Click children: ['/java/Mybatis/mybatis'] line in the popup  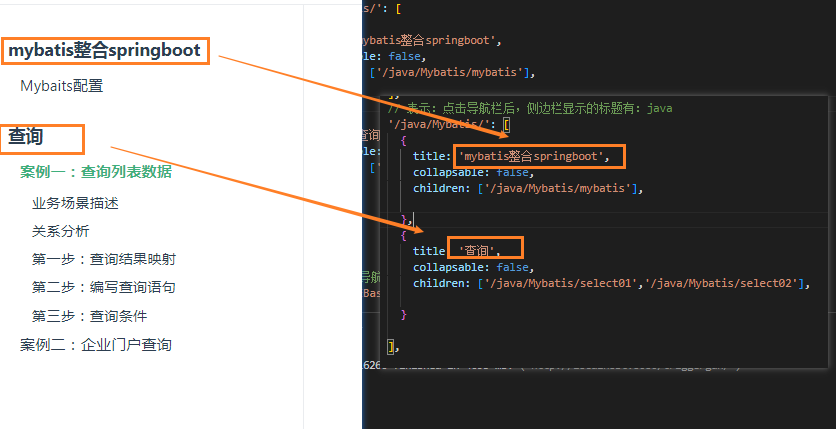(x=526, y=188)
